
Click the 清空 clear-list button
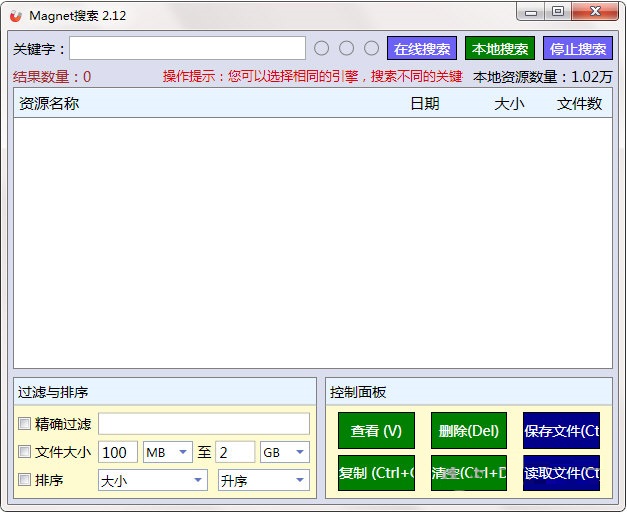click(x=469, y=473)
